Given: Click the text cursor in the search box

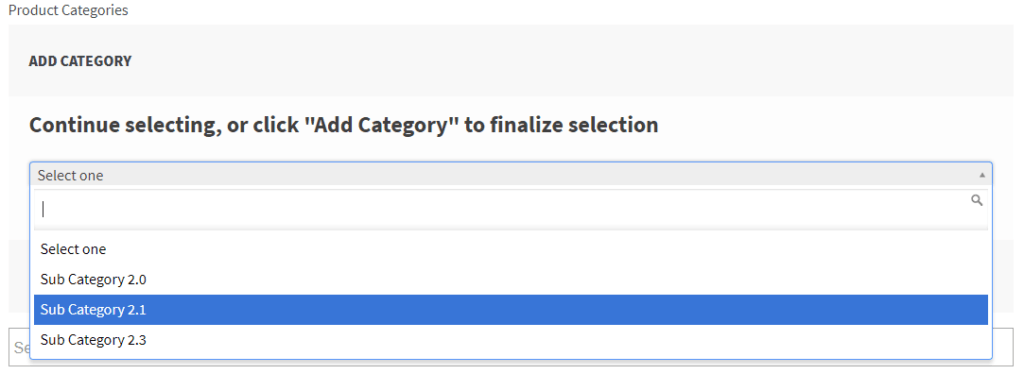Looking at the screenshot, I should 43,209.
